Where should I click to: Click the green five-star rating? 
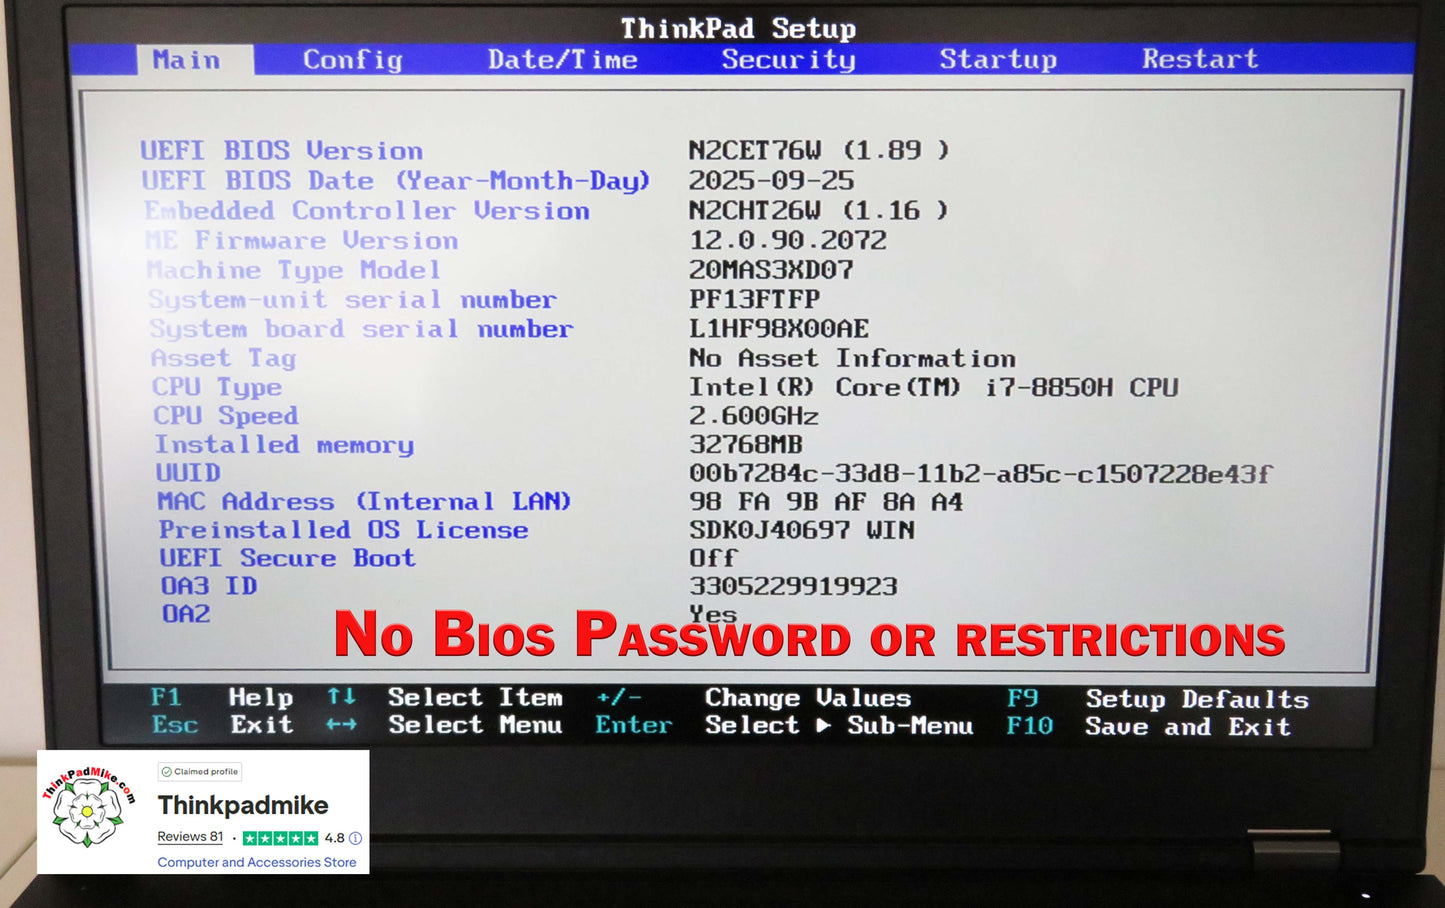pos(281,838)
